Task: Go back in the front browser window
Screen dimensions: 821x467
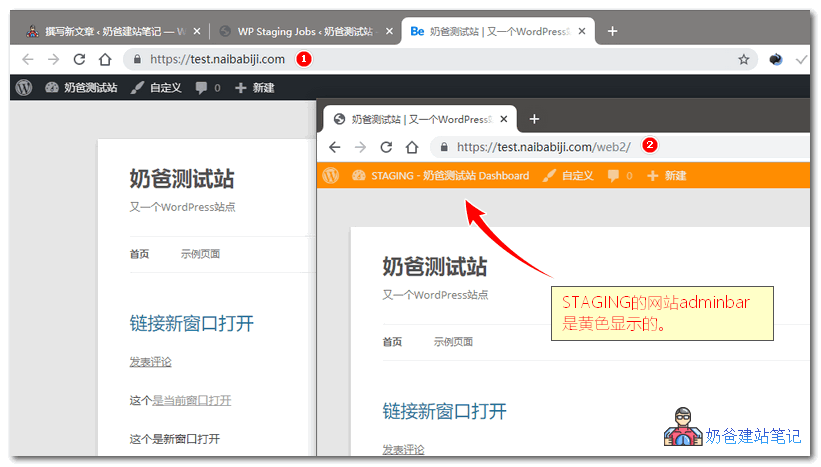Action: point(335,147)
